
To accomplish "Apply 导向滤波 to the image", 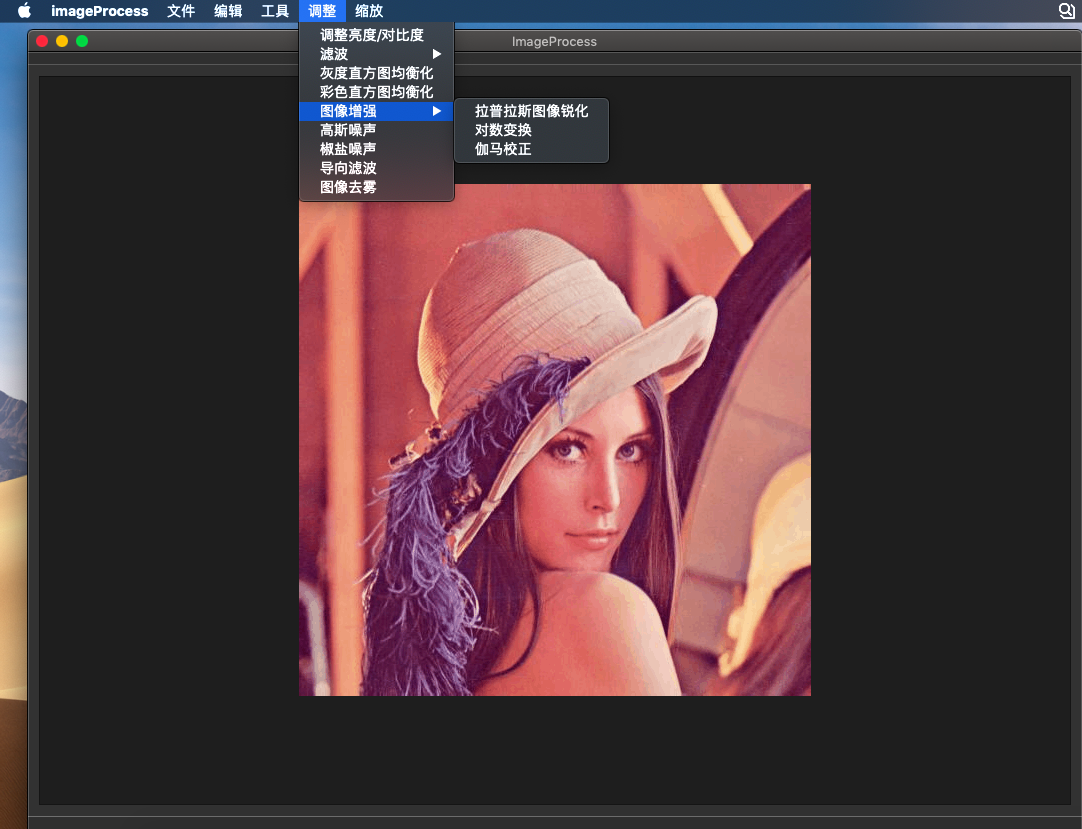I will [x=377, y=168].
